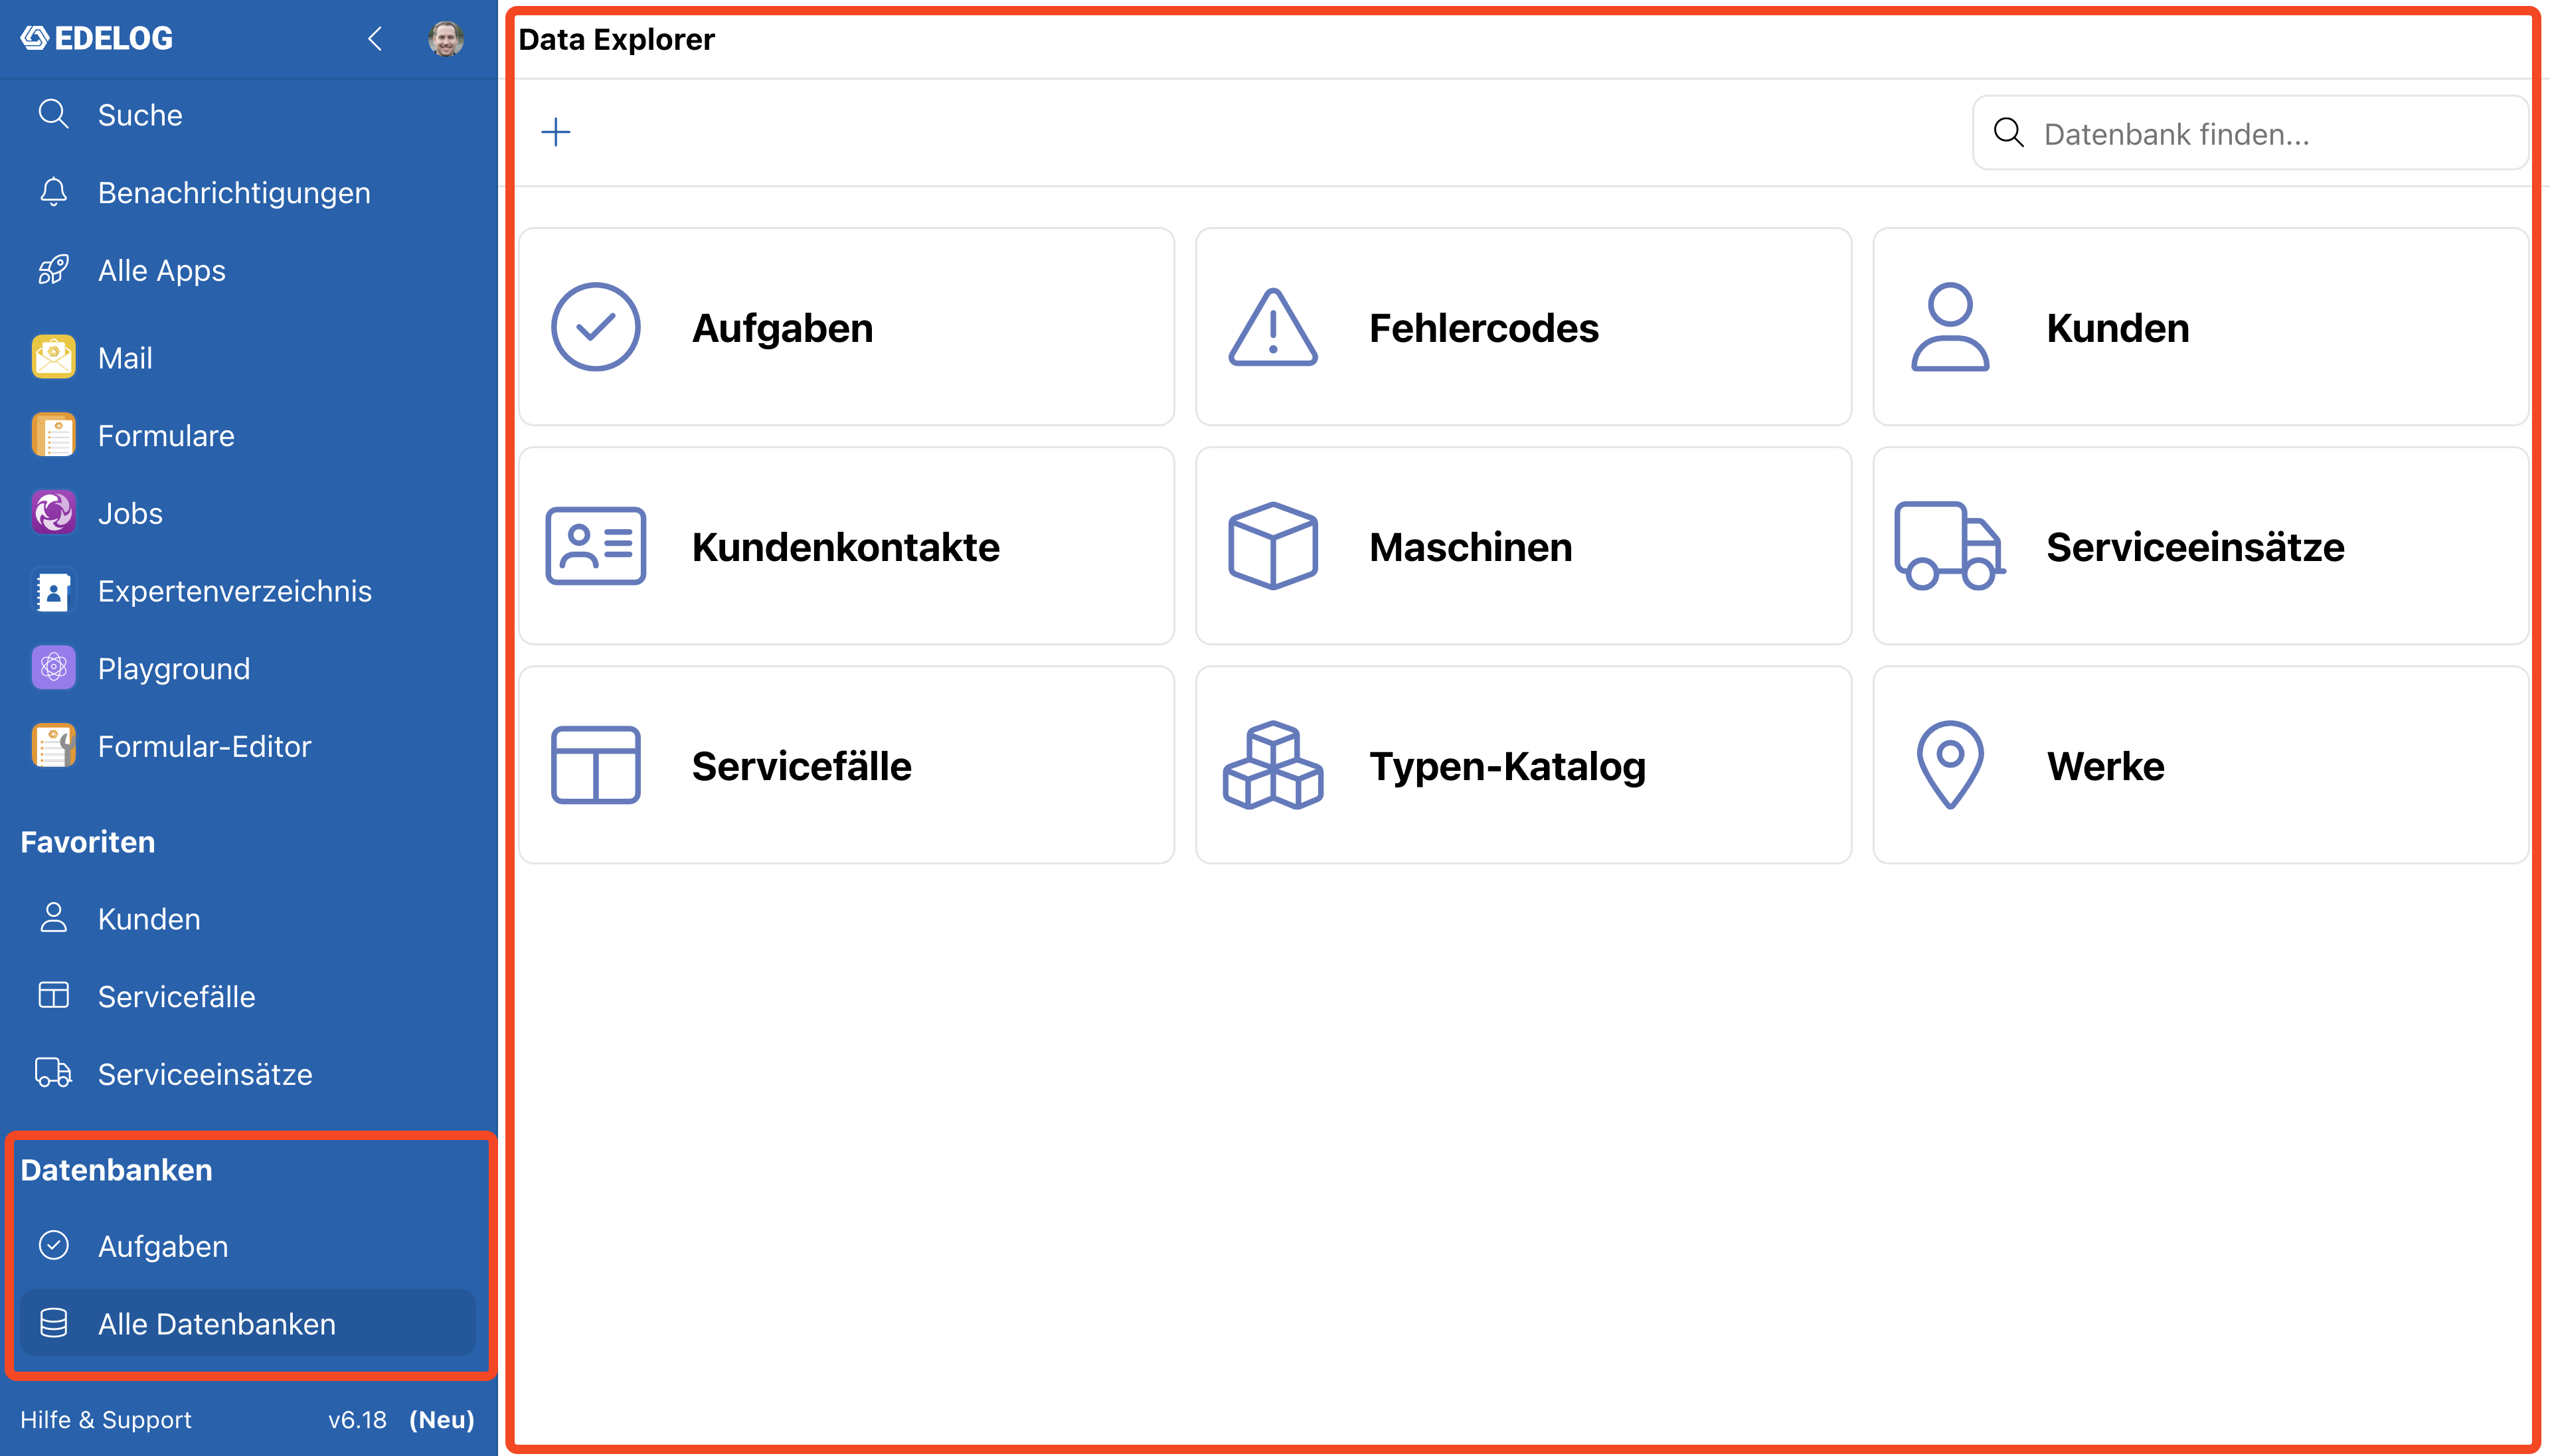Open Benachrichtigungen in the sidebar
This screenshot has width=2550, height=1456.
pos(248,192)
